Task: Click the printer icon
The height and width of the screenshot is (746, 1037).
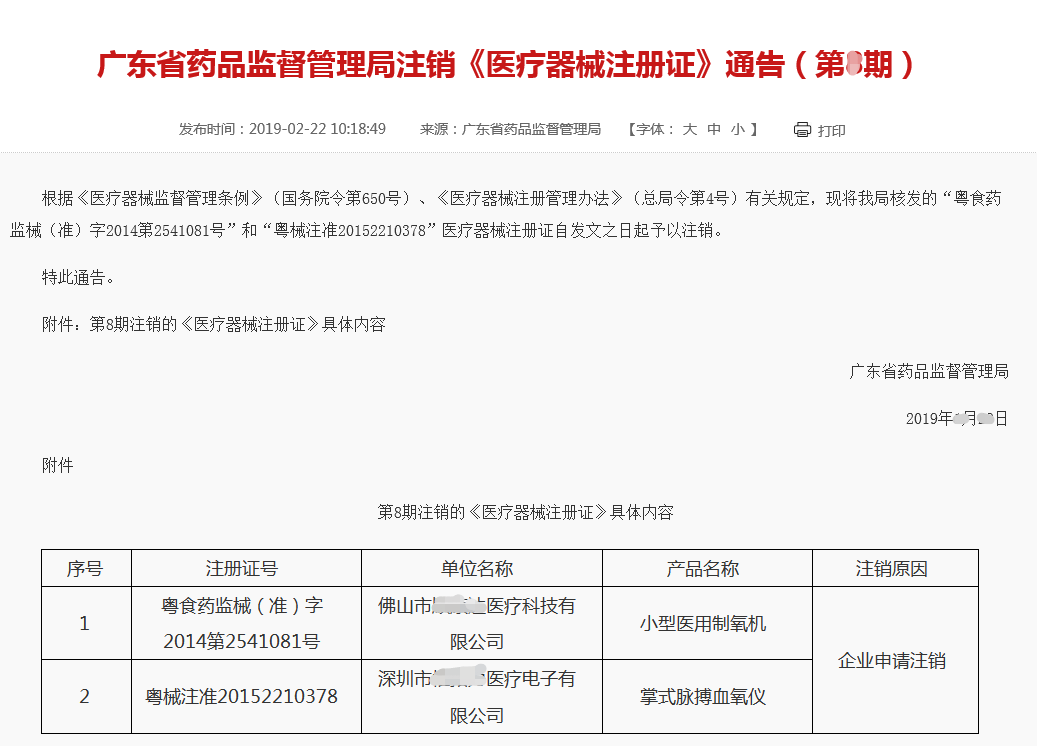Action: [802, 130]
